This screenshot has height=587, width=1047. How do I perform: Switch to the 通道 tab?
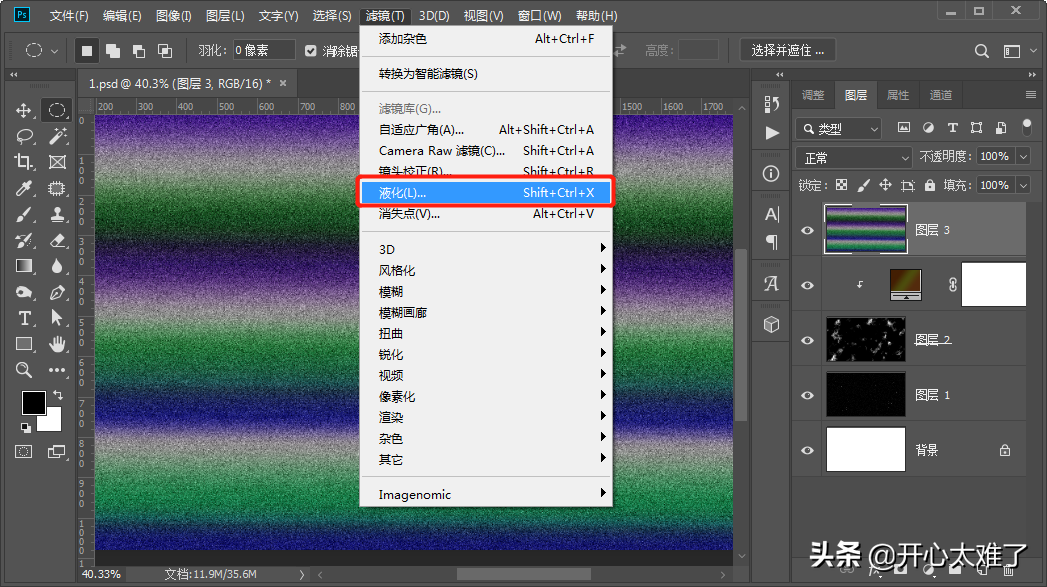[x=940, y=95]
